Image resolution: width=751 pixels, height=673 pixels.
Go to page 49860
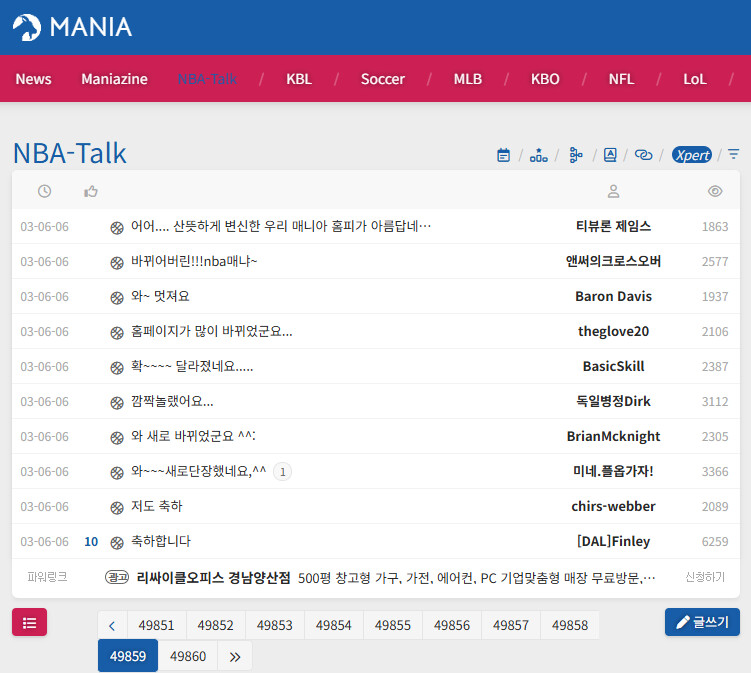pos(188,657)
